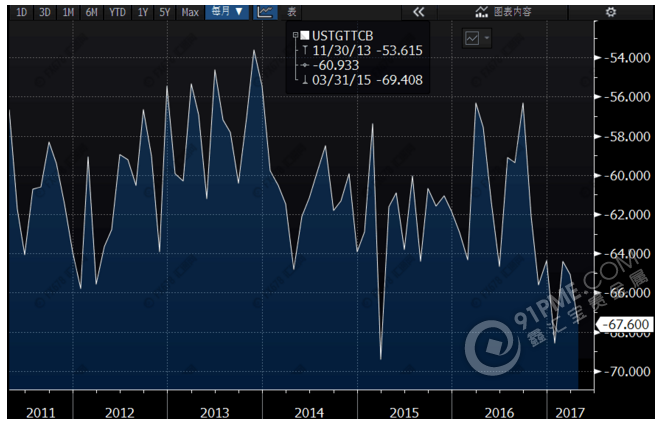Switch to 5Y time range

[165, 12]
